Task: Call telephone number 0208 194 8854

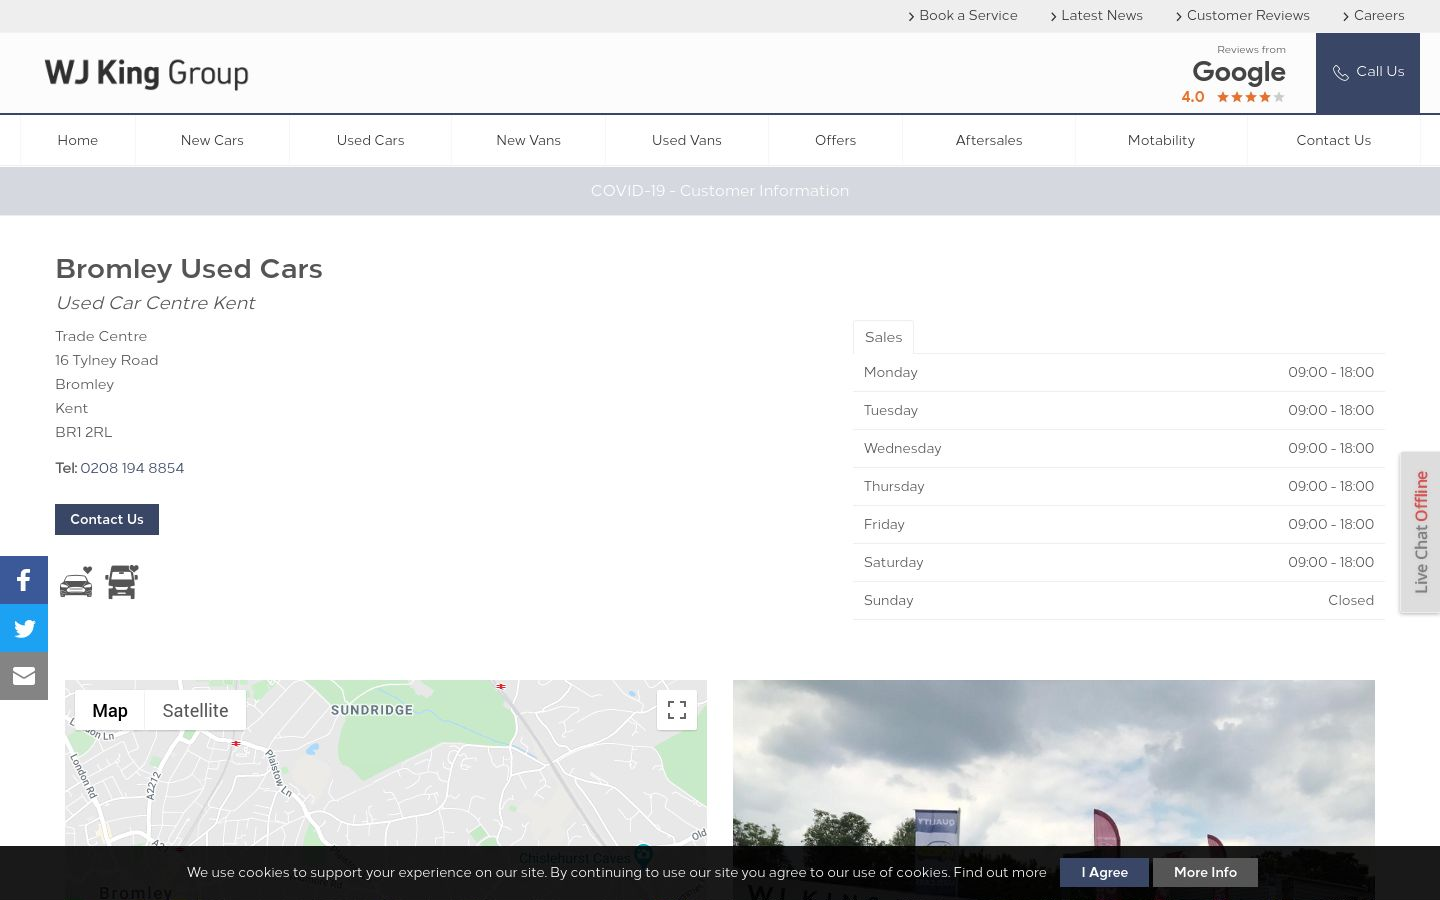Action: point(132,468)
